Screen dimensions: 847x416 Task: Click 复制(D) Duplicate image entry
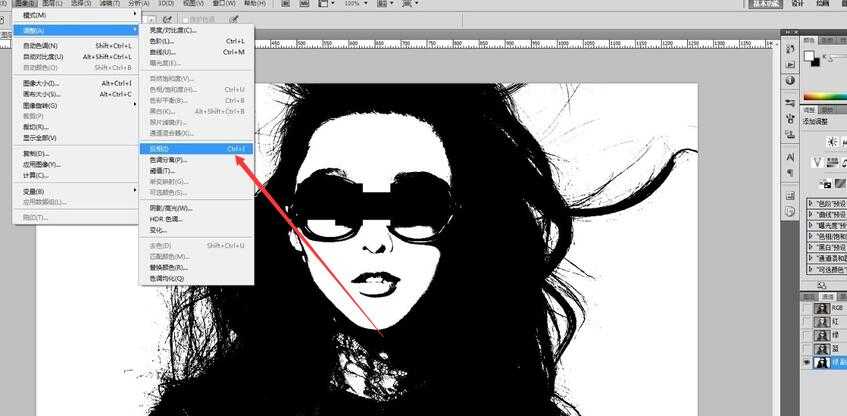pos(76,153)
